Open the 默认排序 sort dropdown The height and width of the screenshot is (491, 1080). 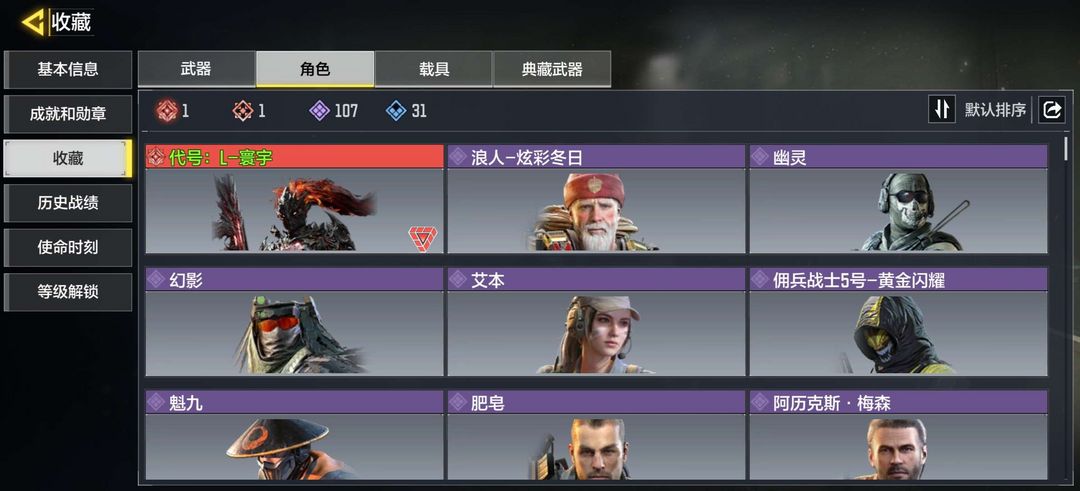tap(995, 109)
